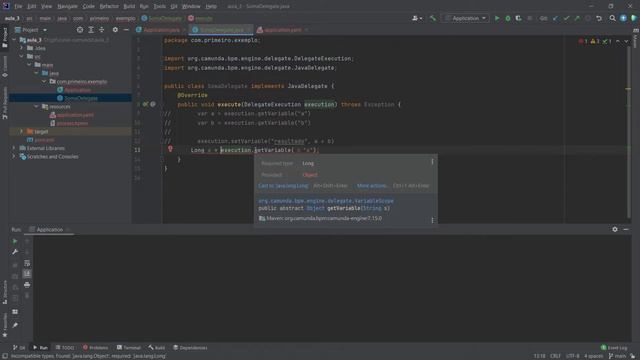This screenshot has height=360, width=640.
Task: Collapse the src folder
Action: [22, 56]
